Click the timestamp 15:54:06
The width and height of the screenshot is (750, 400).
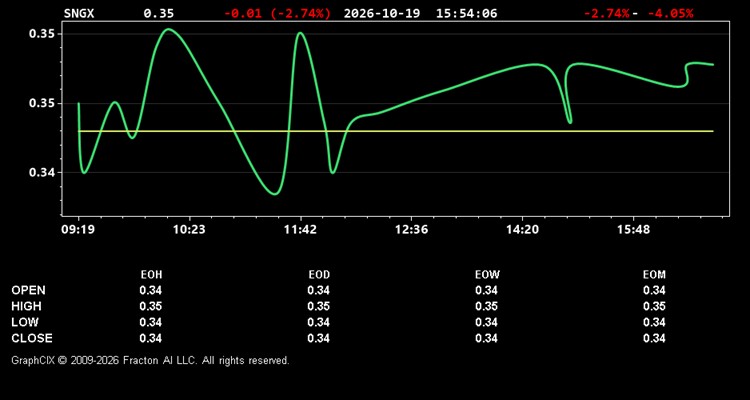click(x=466, y=13)
